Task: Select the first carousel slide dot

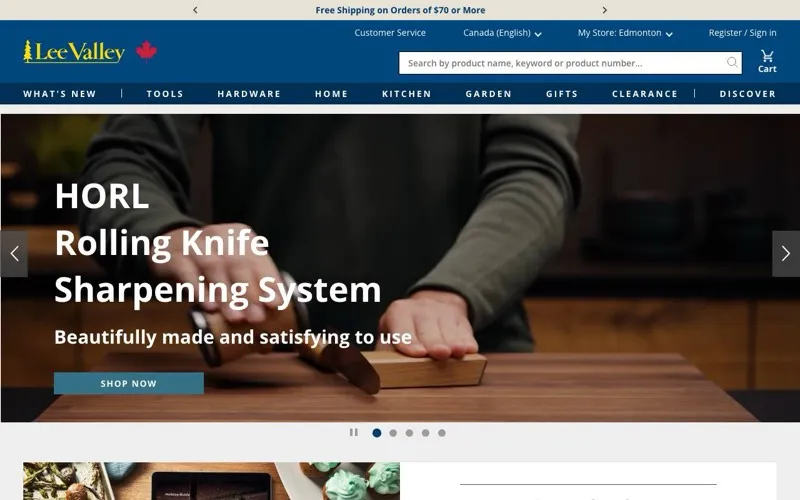Action: coord(377,433)
